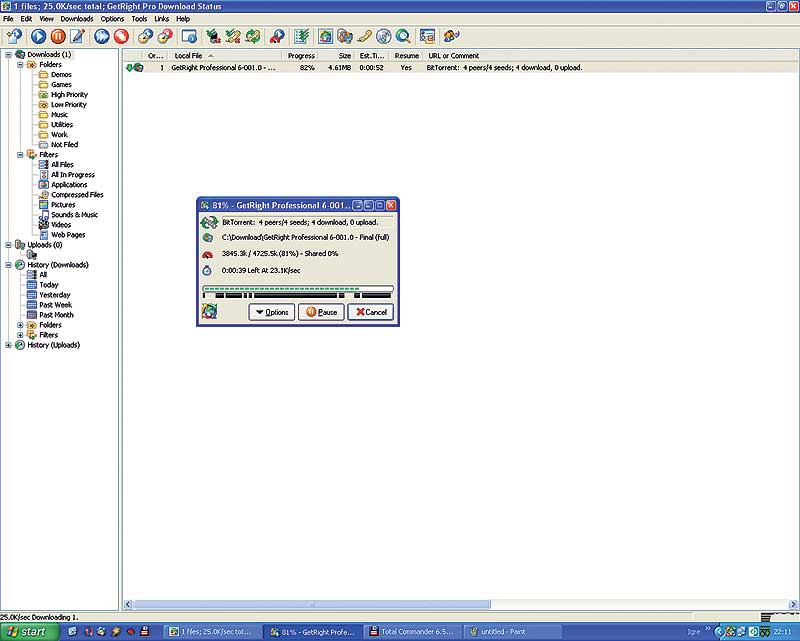800x641 pixels.
Task: Click the orange Pause toolbar icon
Action: click(58, 36)
